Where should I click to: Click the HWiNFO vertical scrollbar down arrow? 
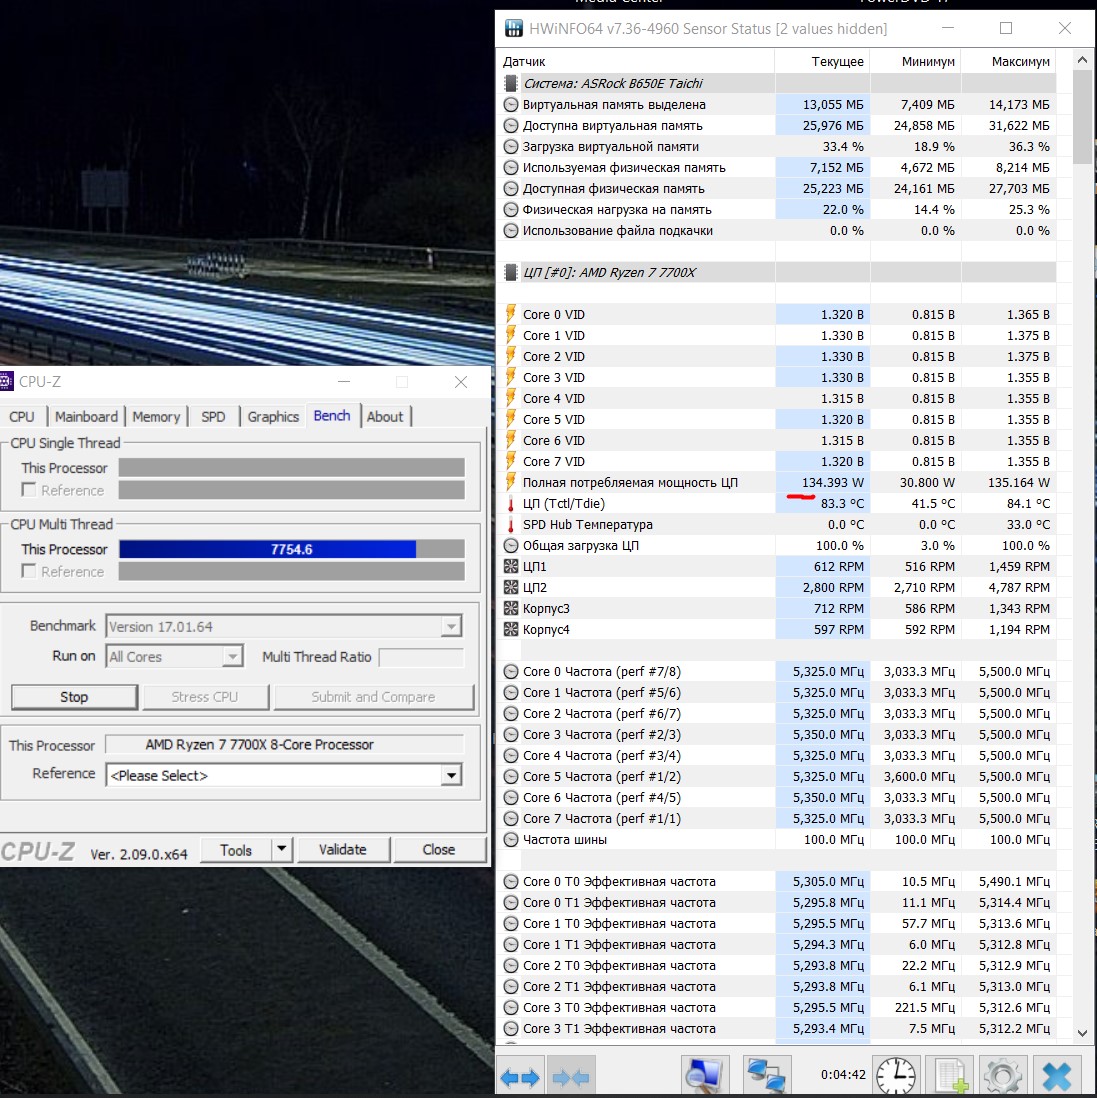click(1082, 1032)
